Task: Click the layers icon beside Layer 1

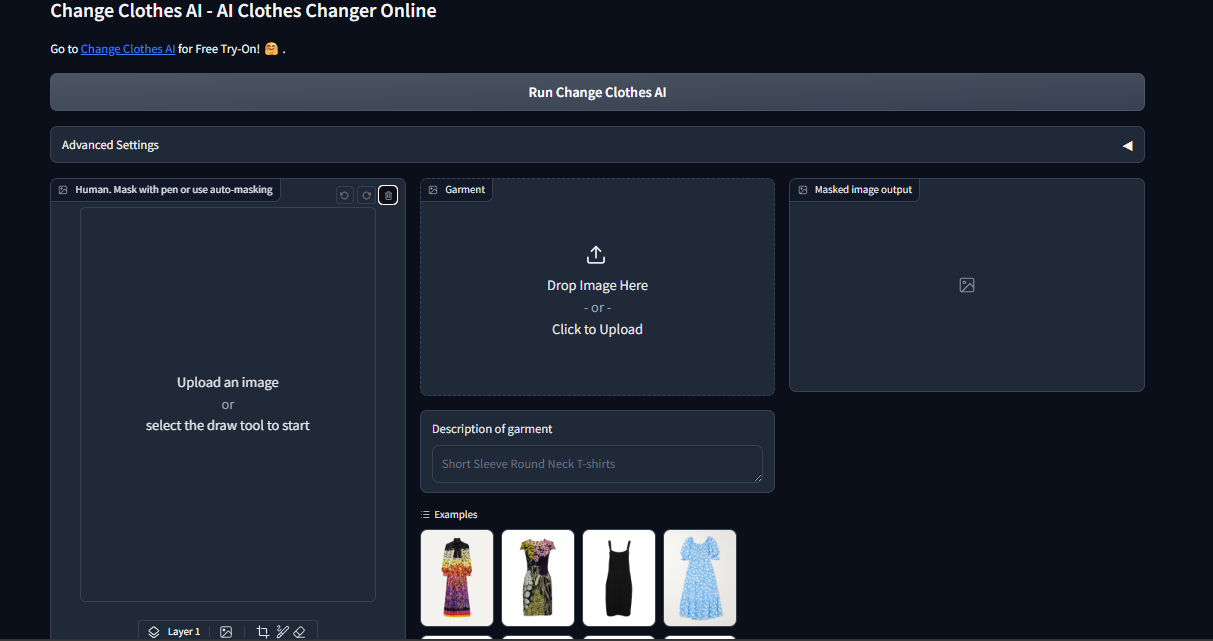Action: [154, 631]
